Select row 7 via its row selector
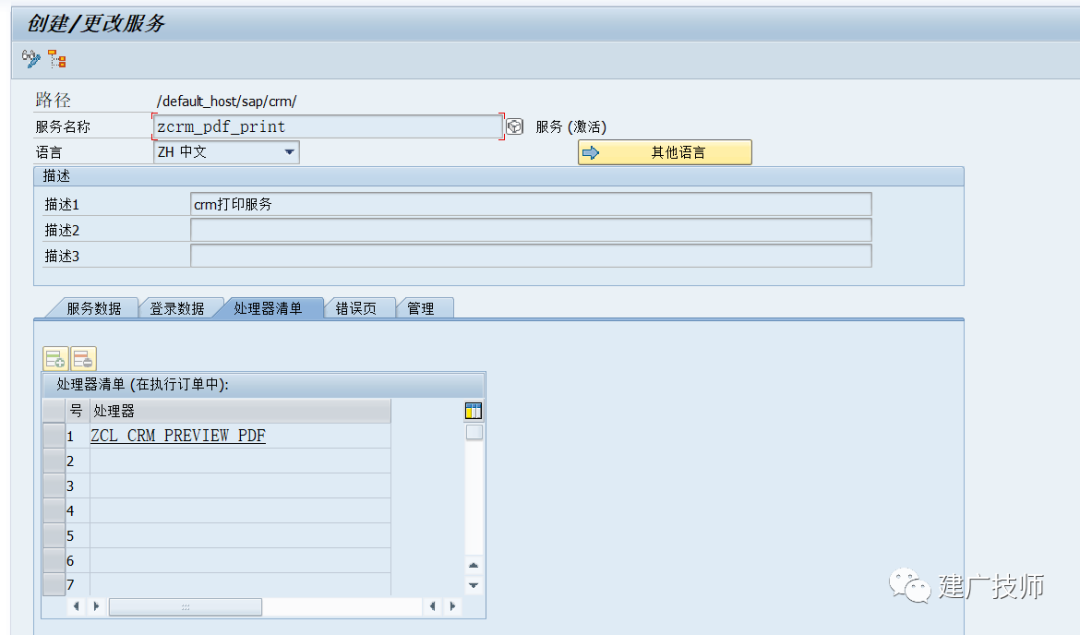 coord(54,584)
